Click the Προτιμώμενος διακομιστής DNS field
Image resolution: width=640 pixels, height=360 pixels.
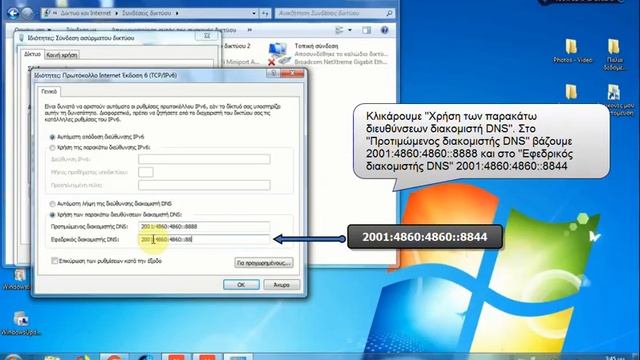[x=204, y=227]
